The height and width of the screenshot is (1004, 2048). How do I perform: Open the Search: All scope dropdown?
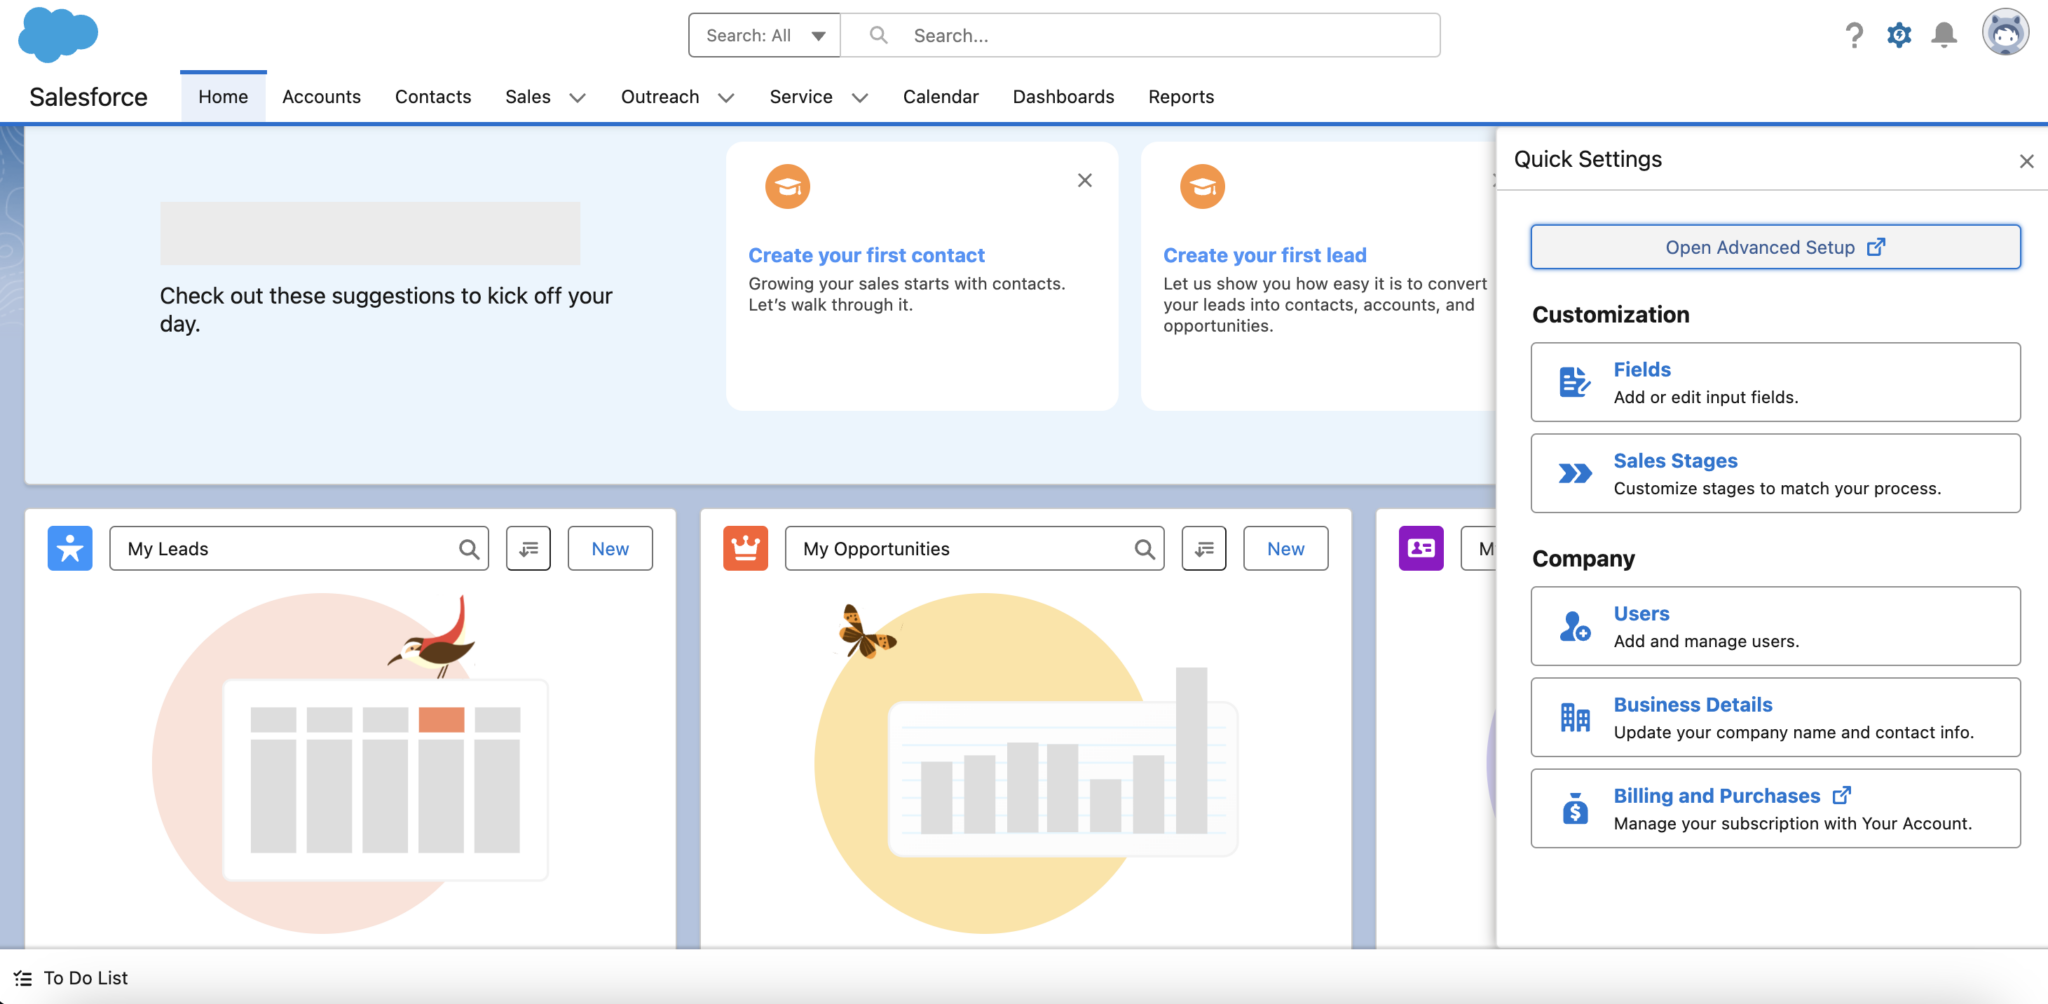[765, 35]
